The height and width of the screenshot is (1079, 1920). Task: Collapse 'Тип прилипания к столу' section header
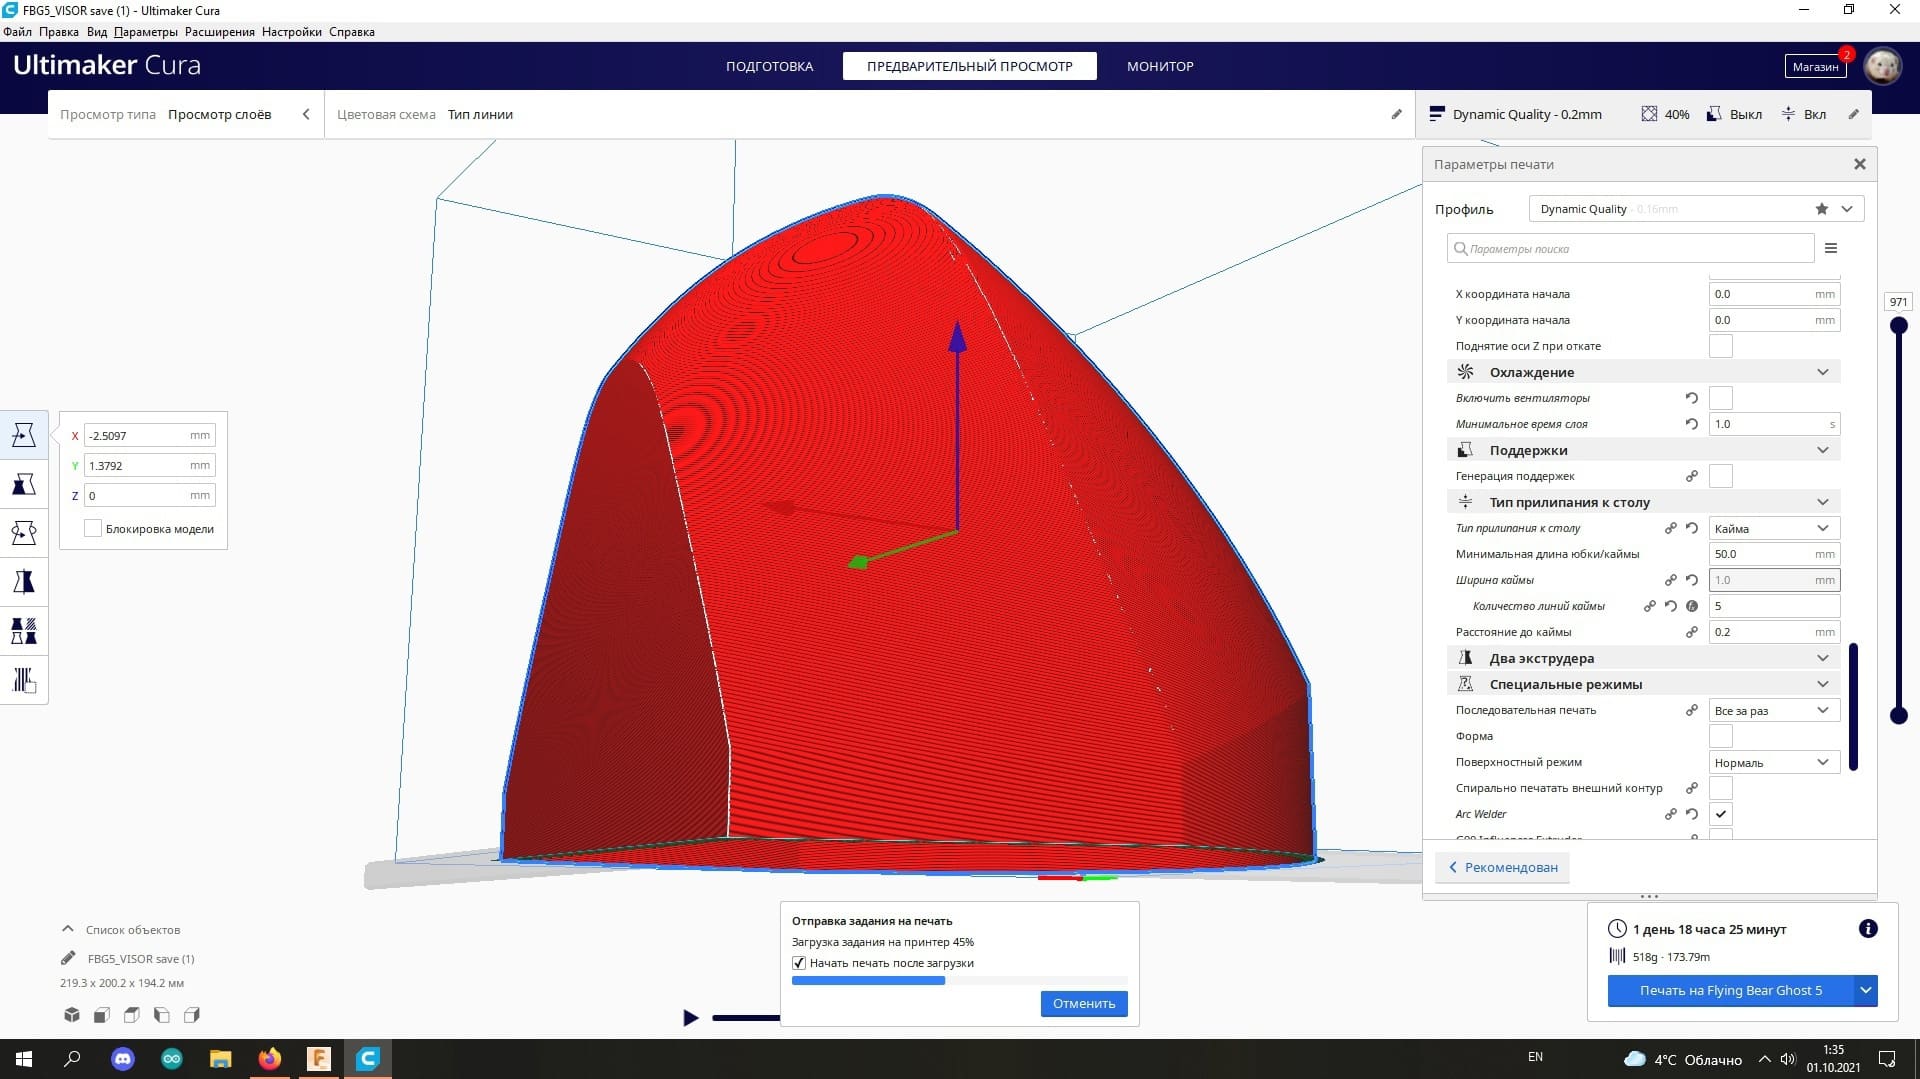(x=1643, y=502)
